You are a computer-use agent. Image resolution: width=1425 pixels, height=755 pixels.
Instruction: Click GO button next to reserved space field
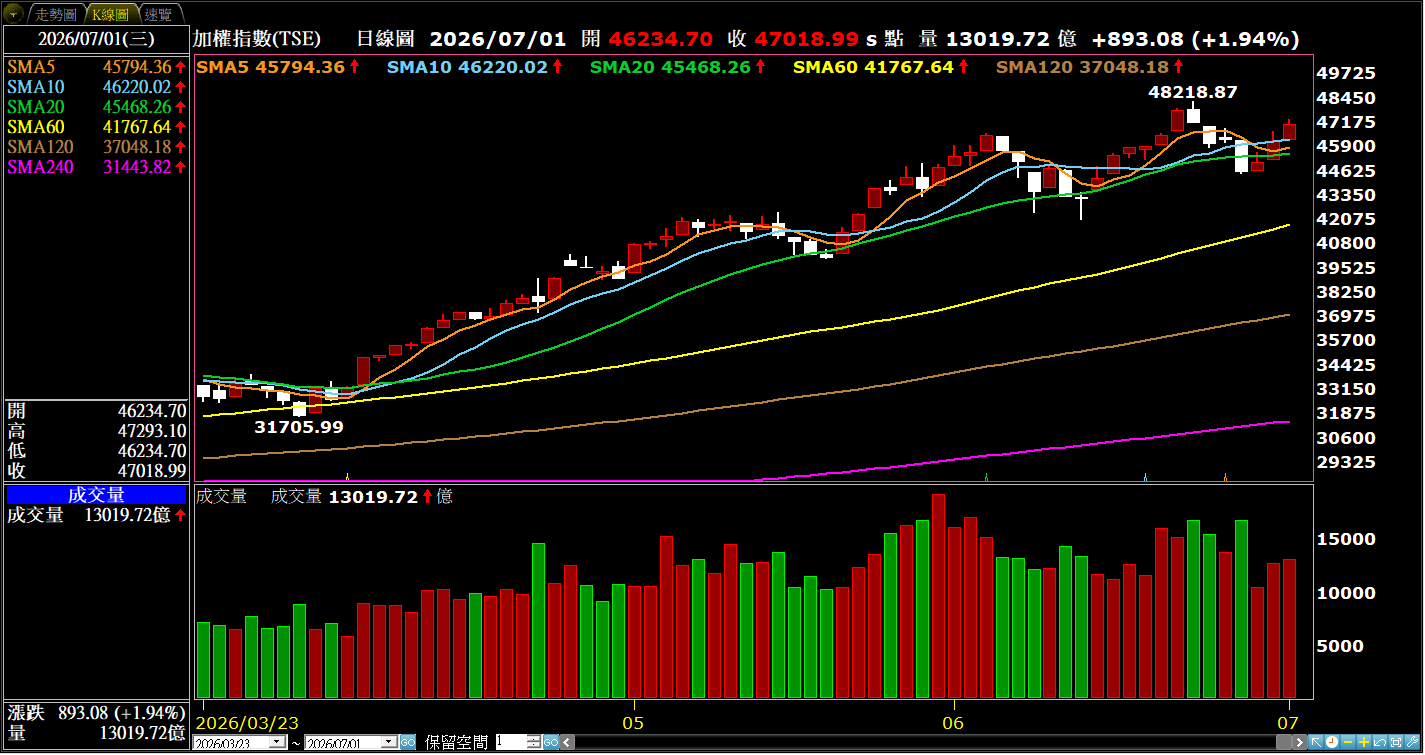551,742
